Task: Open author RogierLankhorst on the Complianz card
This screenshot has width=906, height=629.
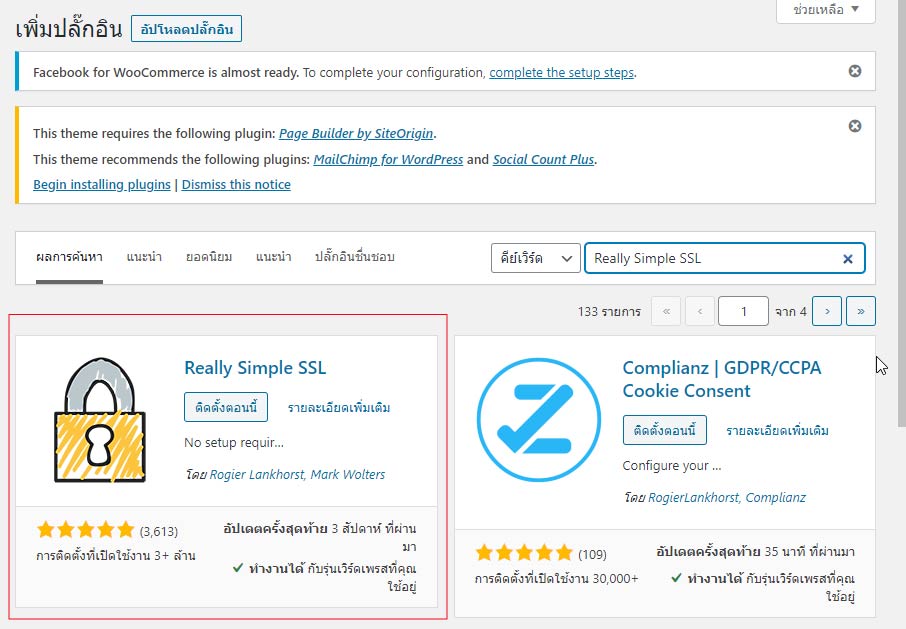Action: click(693, 498)
